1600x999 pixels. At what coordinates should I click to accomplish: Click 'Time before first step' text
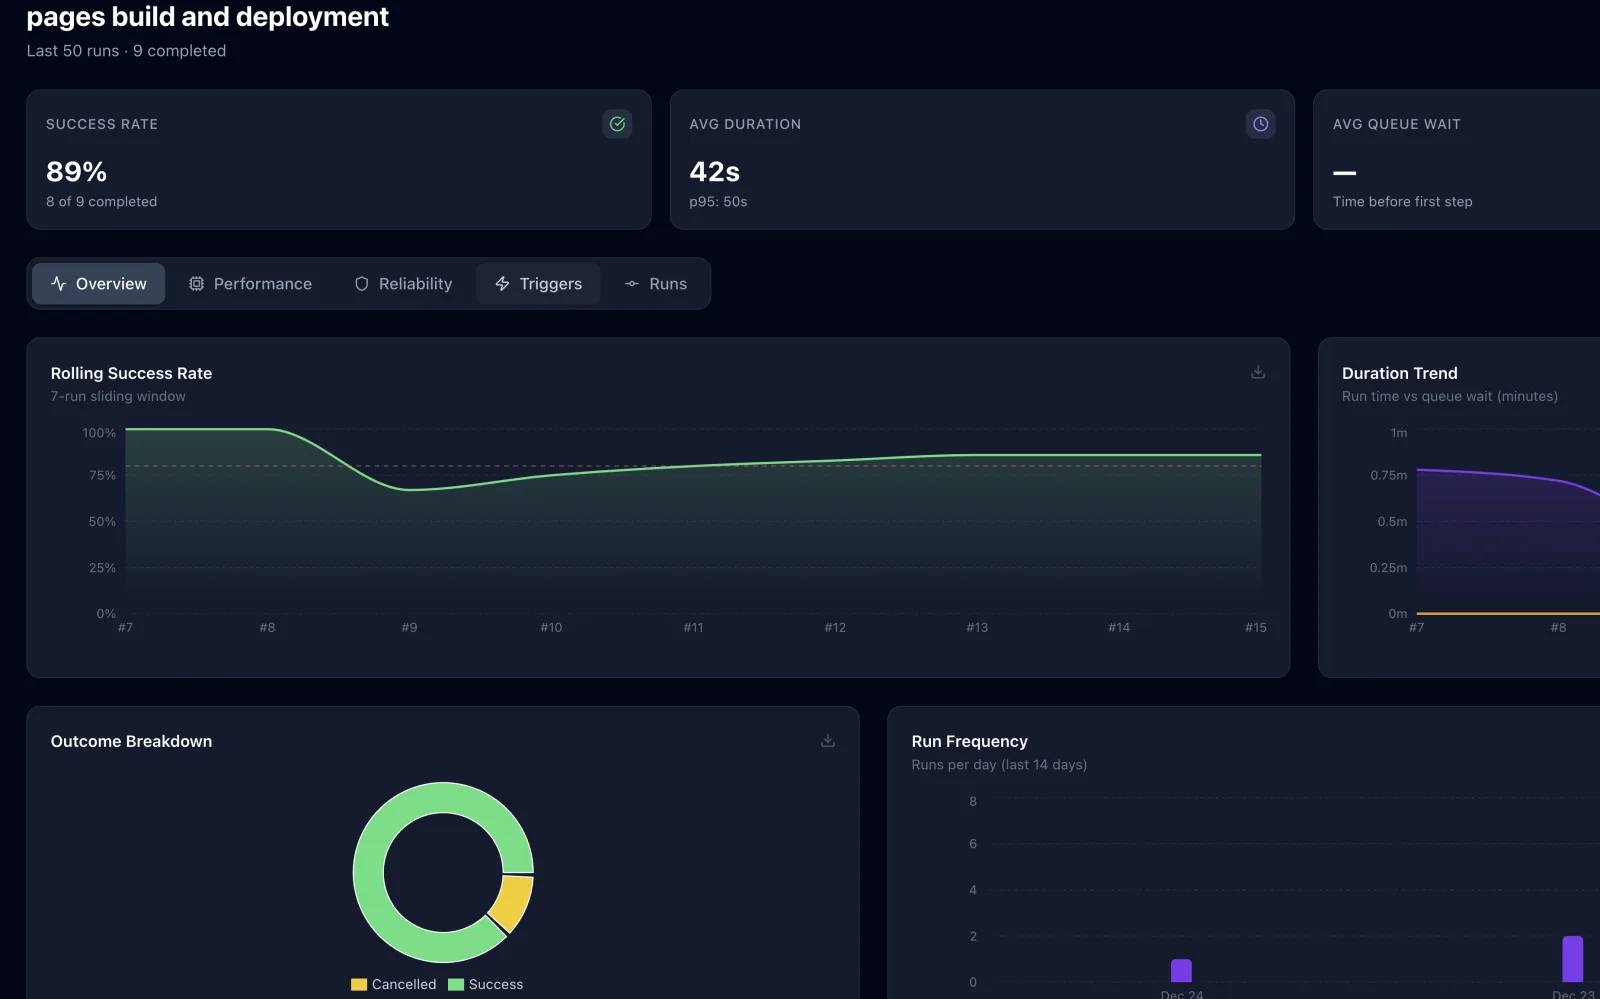pyautogui.click(x=1402, y=202)
